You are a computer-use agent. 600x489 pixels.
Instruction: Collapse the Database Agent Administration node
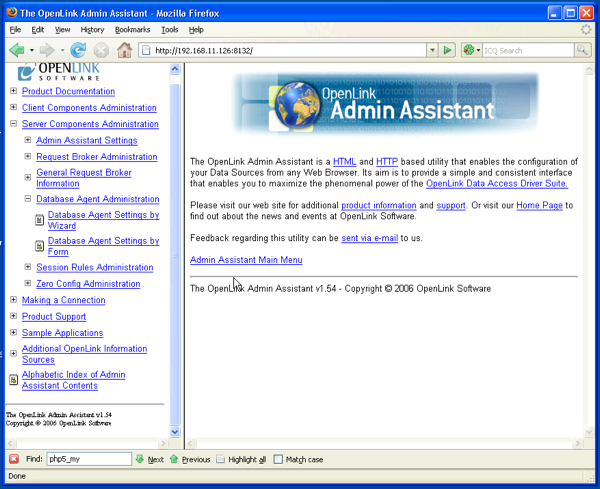pyautogui.click(x=28, y=199)
